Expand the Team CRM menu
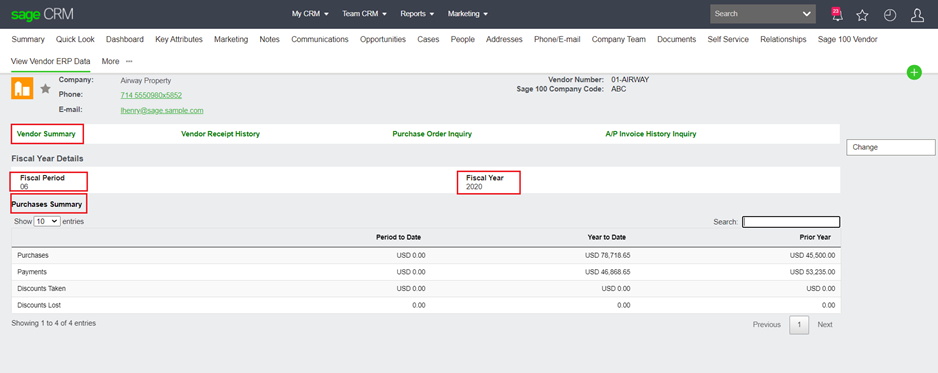This screenshot has width=938, height=373. tap(364, 14)
